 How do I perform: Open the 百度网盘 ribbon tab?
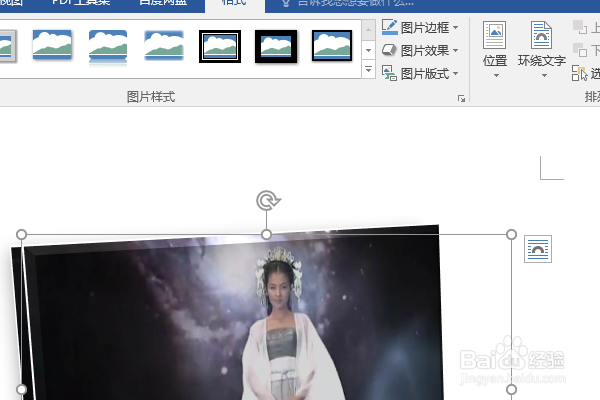pyautogui.click(x=163, y=3)
